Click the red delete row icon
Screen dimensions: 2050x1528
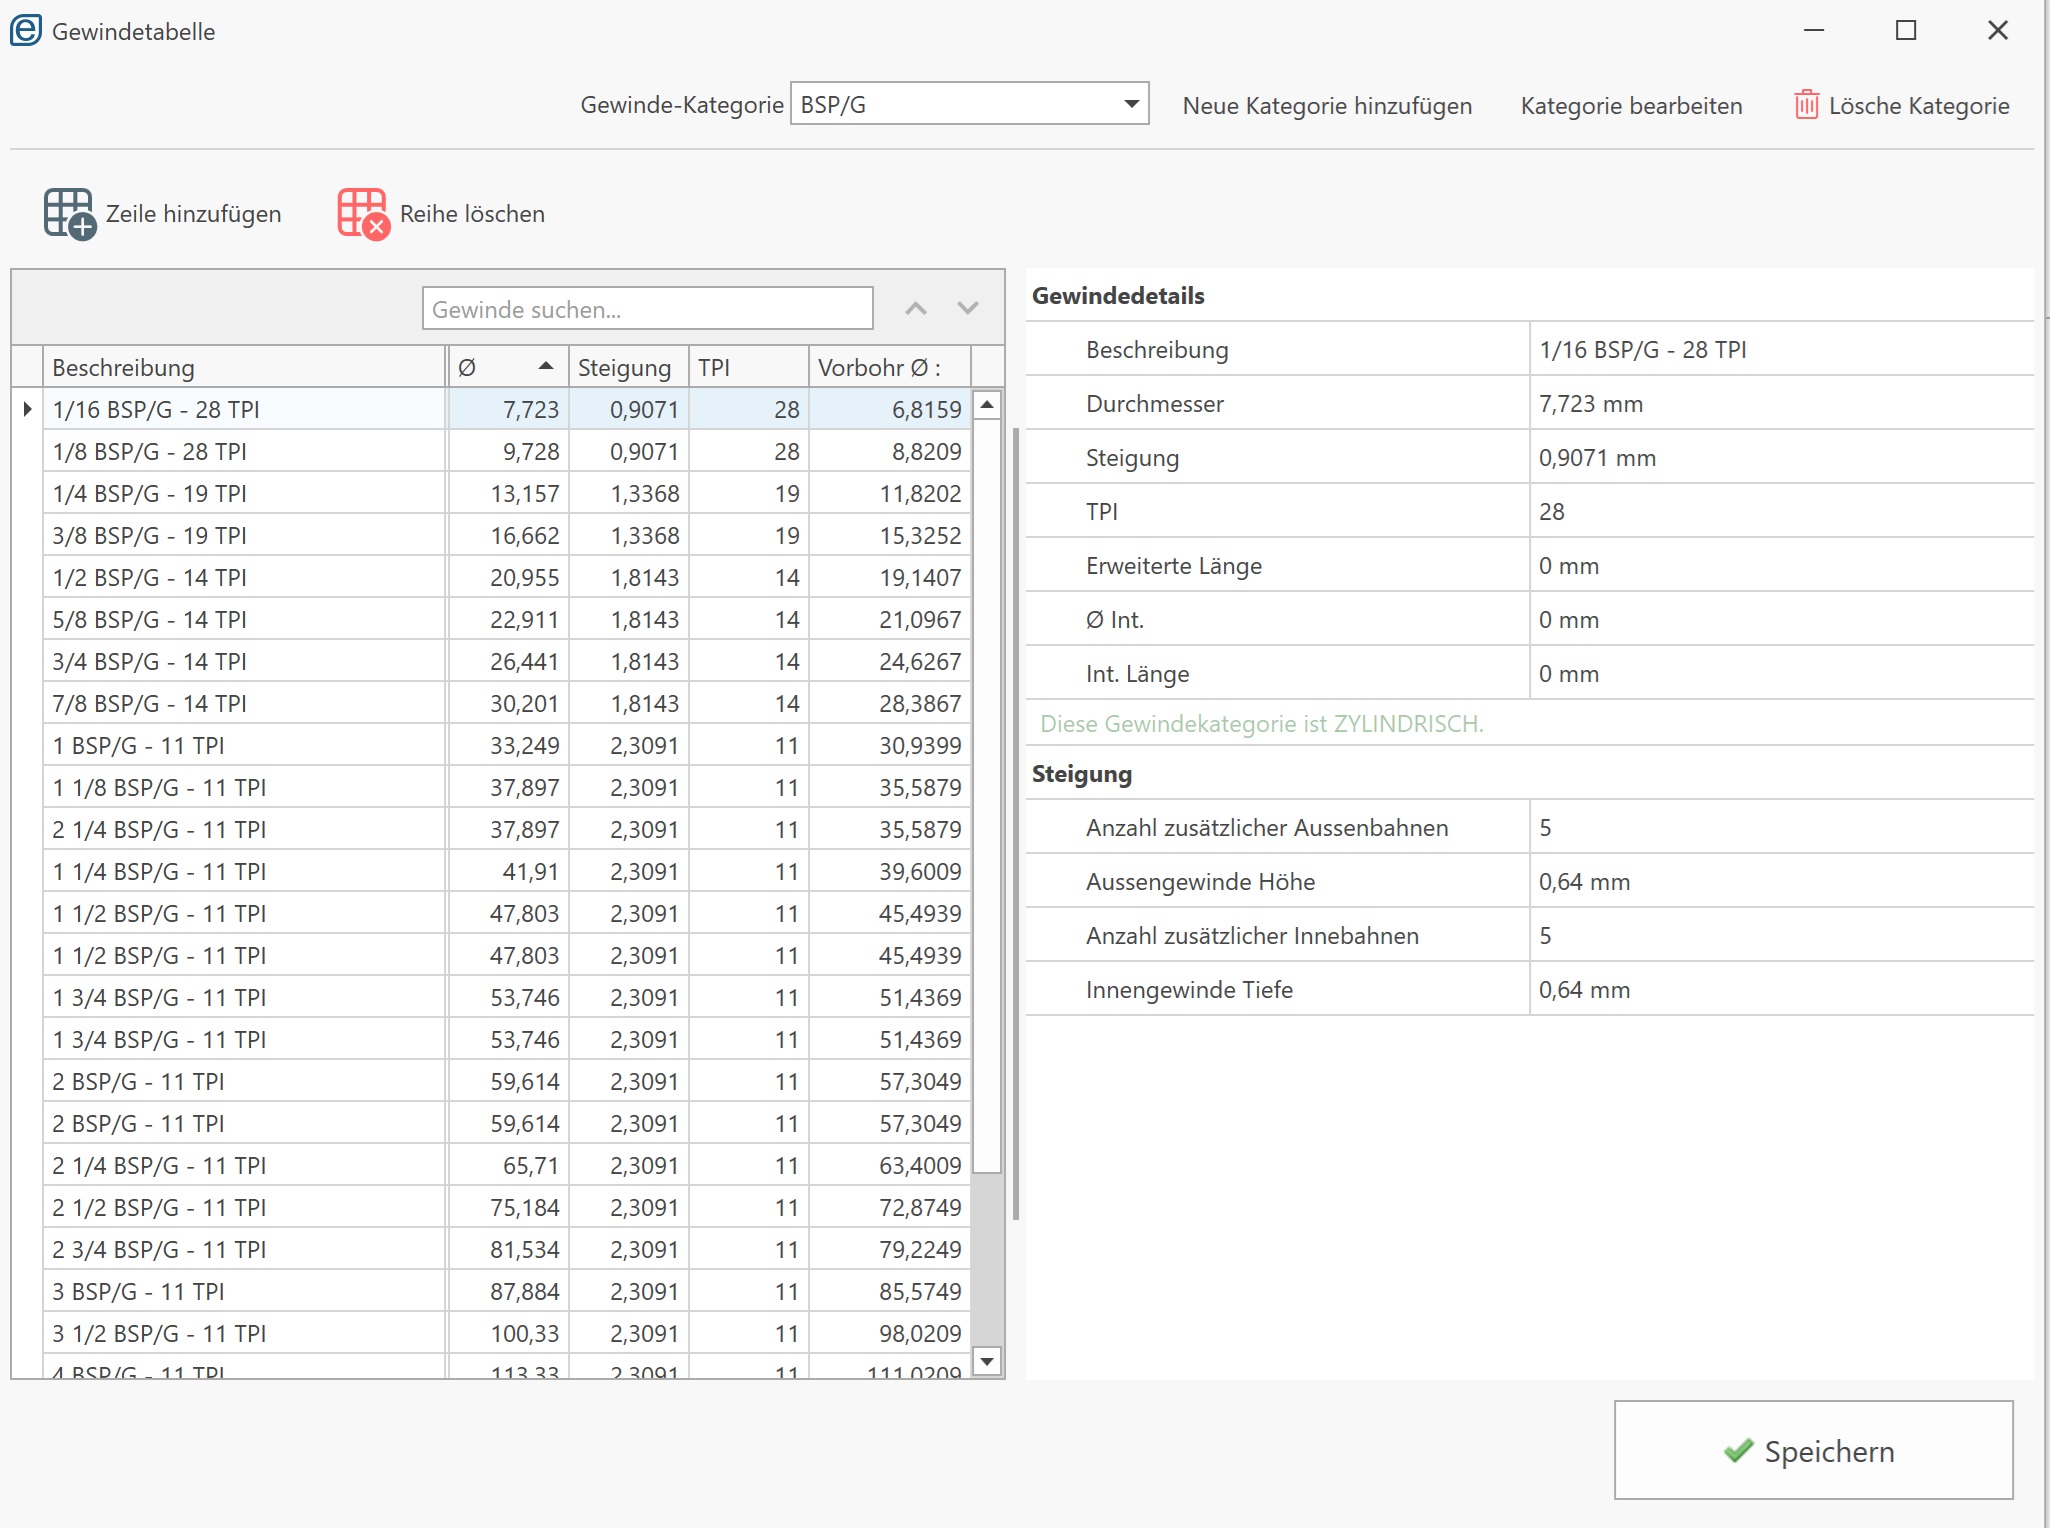[x=363, y=213]
